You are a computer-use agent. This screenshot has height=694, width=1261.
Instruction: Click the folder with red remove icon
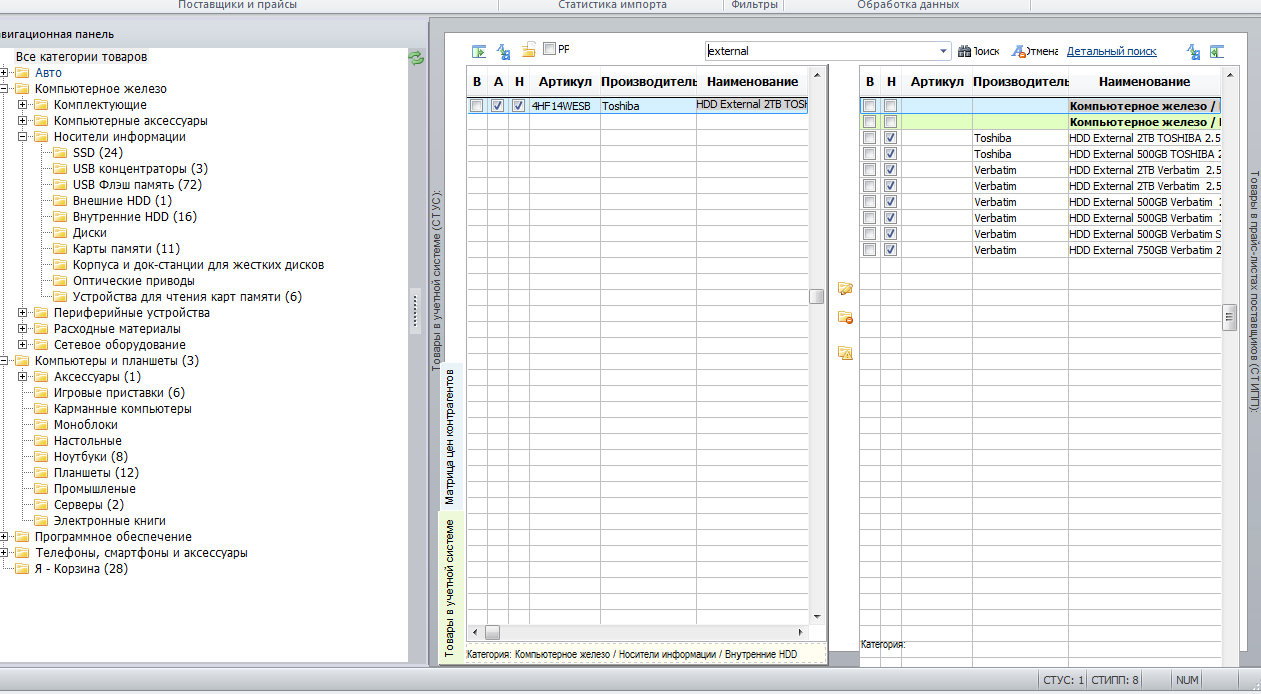pyautogui.click(x=845, y=318)
